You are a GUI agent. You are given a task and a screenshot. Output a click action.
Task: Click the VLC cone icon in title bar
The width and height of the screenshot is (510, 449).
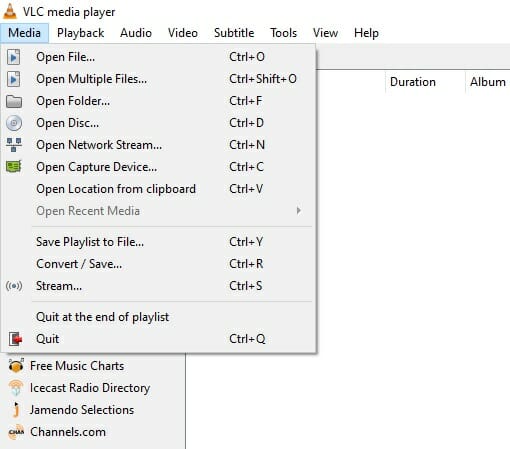click(x=10, y=11)
